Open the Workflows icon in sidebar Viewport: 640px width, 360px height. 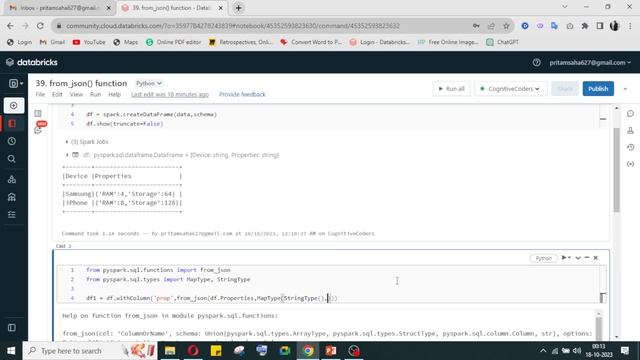(x=12, y=215)
